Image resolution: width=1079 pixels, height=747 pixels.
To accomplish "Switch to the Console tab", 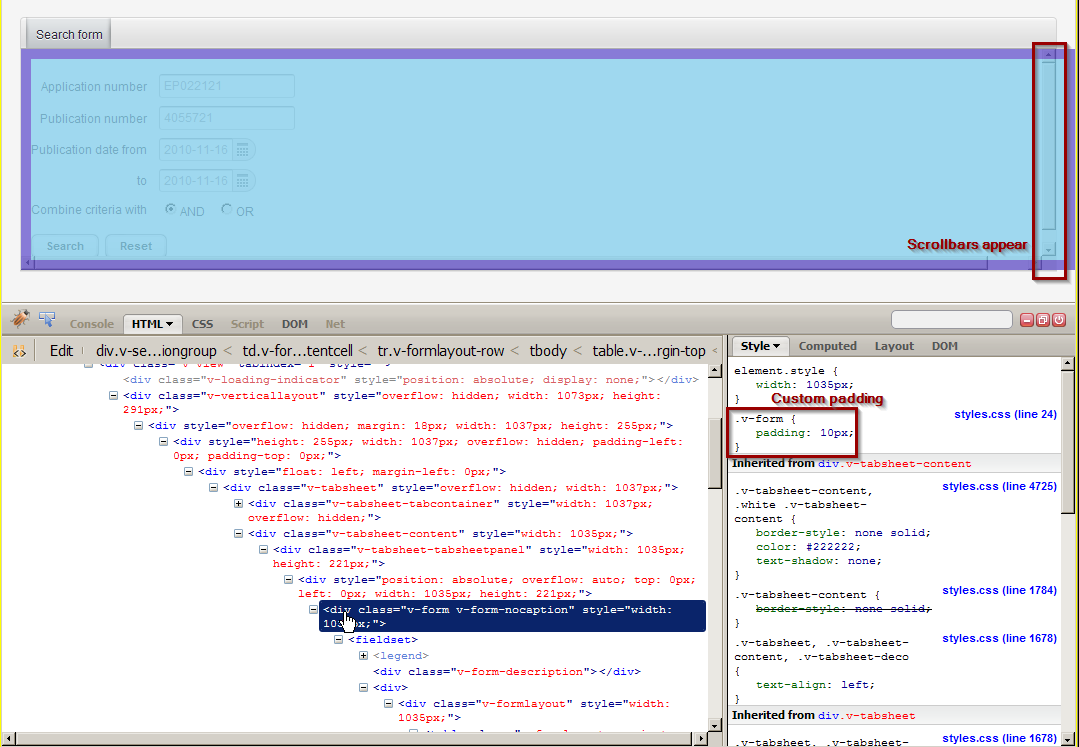I will (92, 324).
